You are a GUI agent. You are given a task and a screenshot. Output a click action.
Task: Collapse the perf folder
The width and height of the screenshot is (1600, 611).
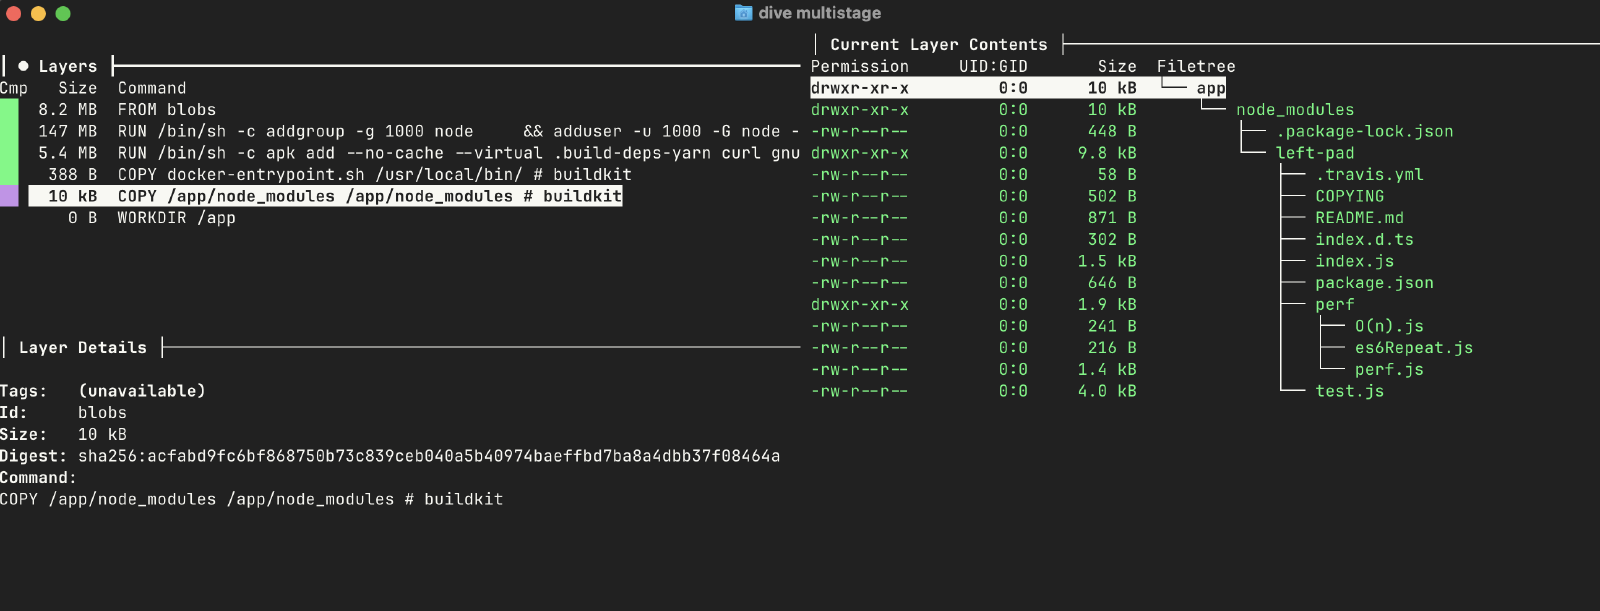coord(1334,305)
